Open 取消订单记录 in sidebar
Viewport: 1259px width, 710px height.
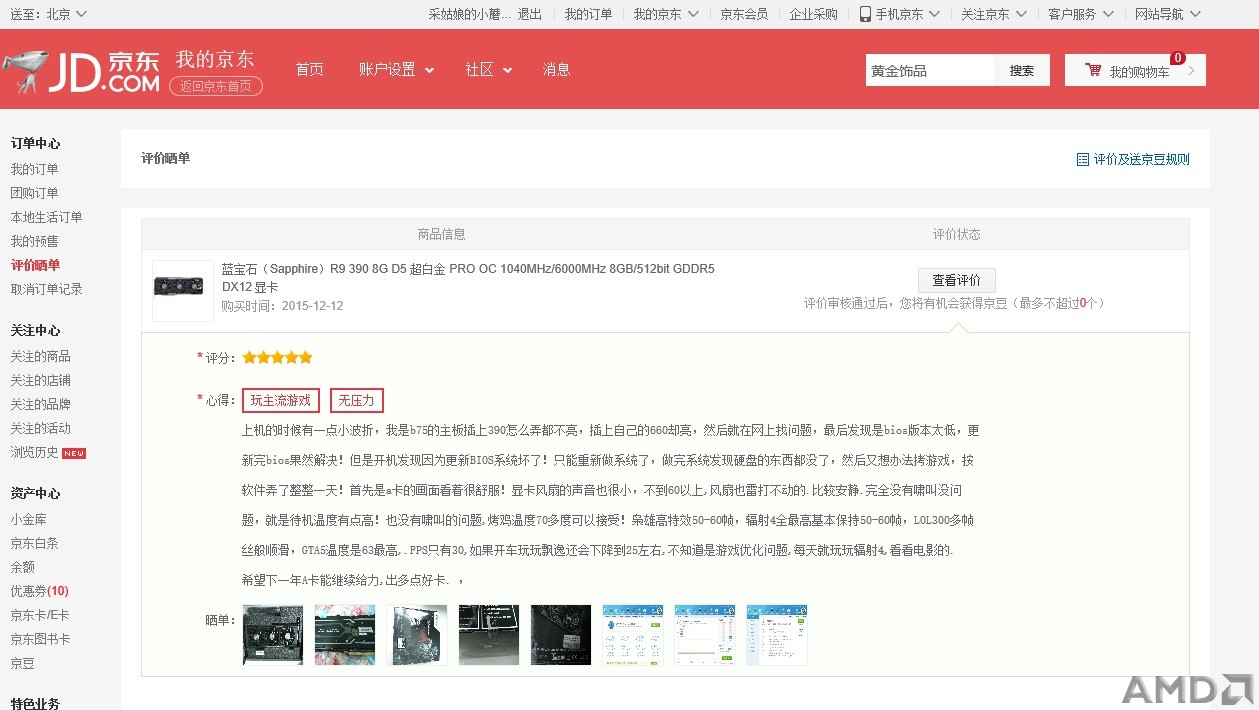tap(47, 289)
